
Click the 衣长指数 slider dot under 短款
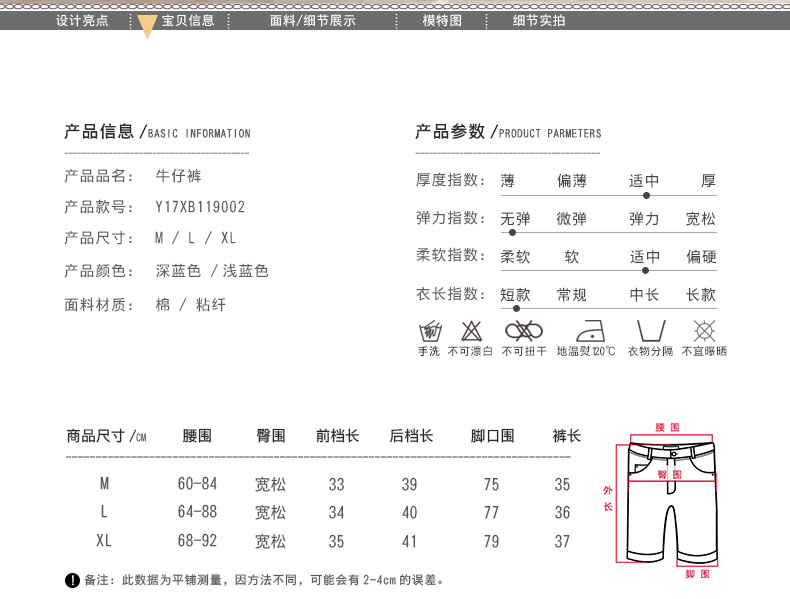point(516,308)
